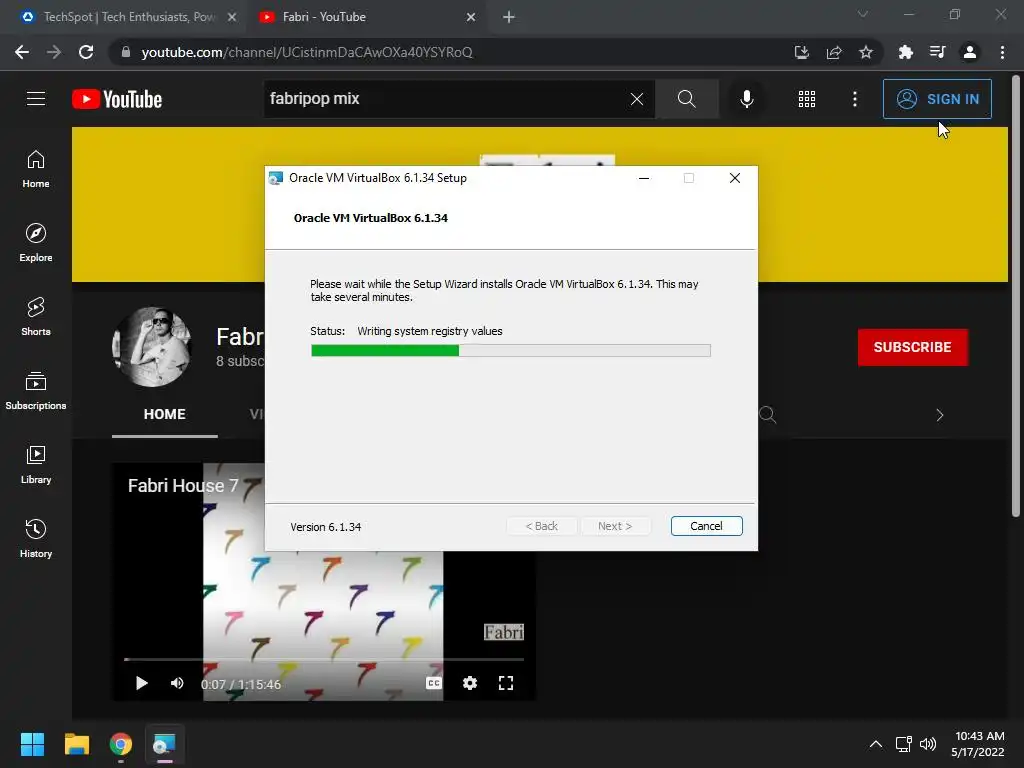
Task: Click the SIGN IN button
Action: pyautogui.click(x=937, y=99)
